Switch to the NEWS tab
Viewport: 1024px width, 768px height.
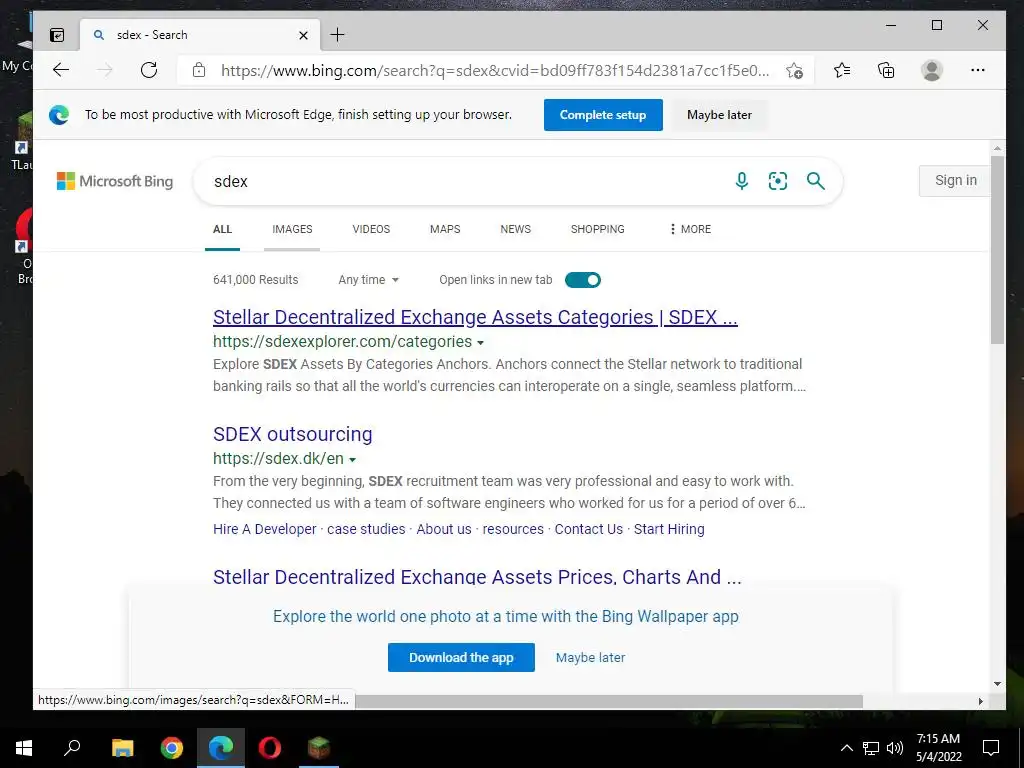(515, 229)
